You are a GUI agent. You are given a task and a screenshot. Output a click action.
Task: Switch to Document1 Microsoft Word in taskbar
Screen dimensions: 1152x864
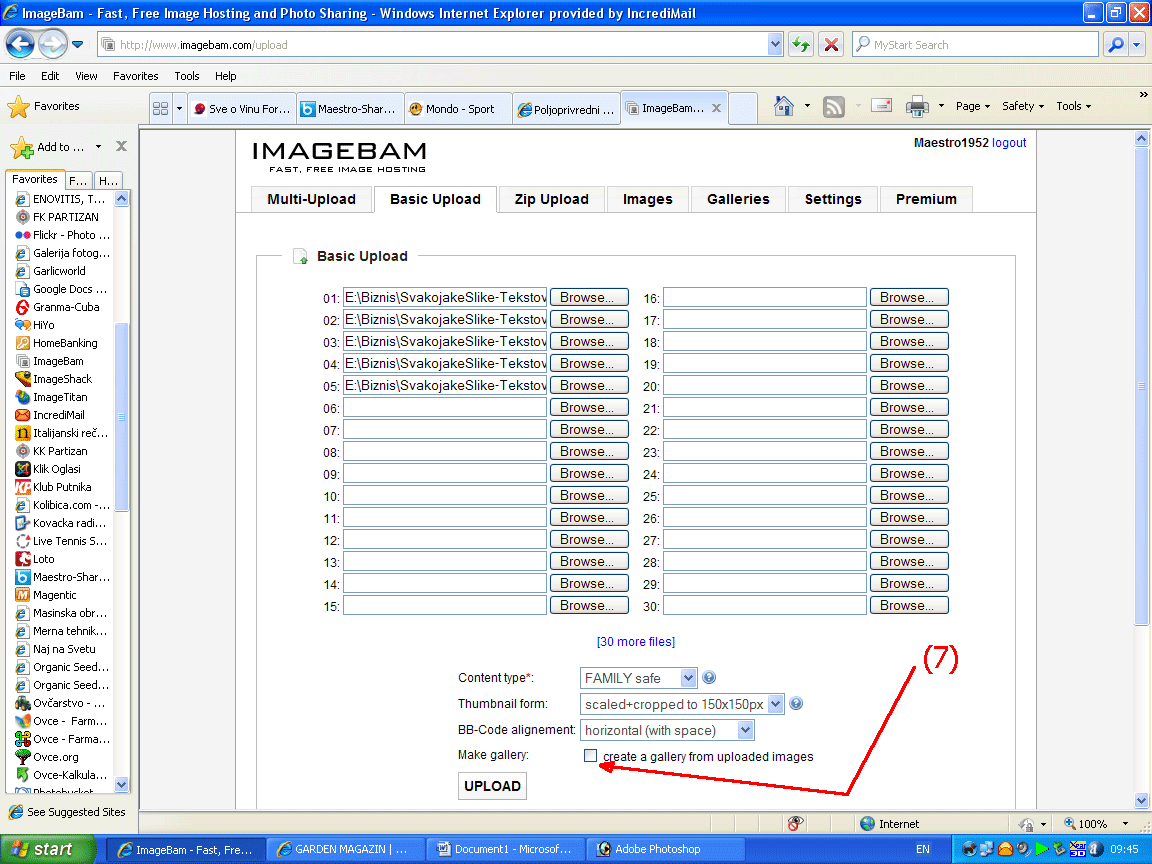tap(506, 849)
